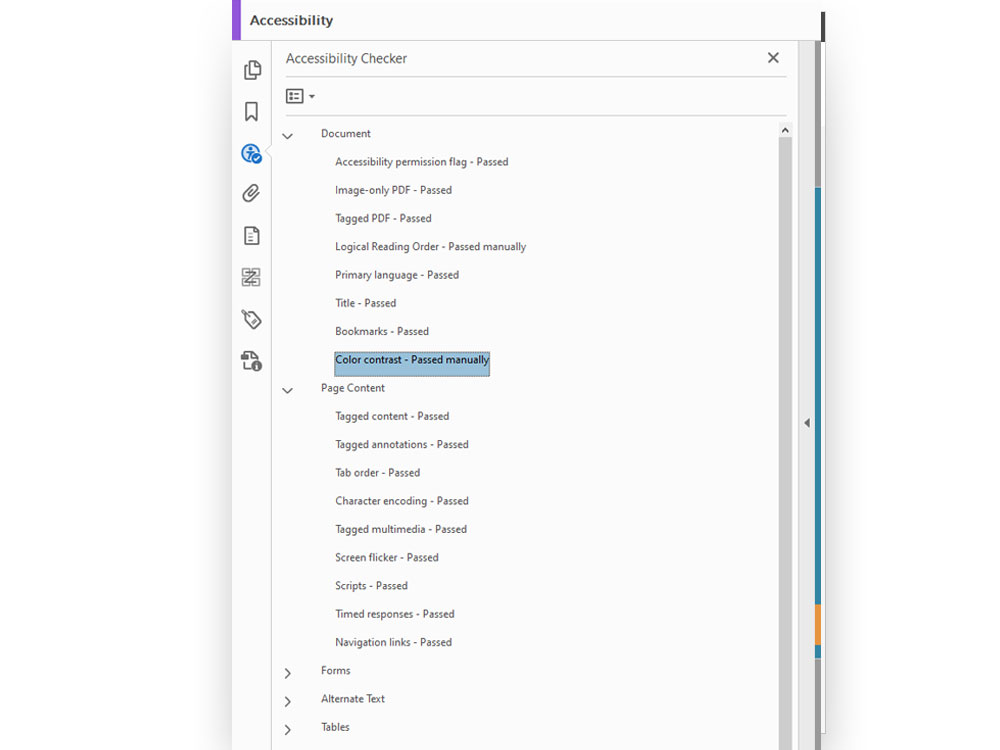Click the checker list vertical scrollbar track

785,443
